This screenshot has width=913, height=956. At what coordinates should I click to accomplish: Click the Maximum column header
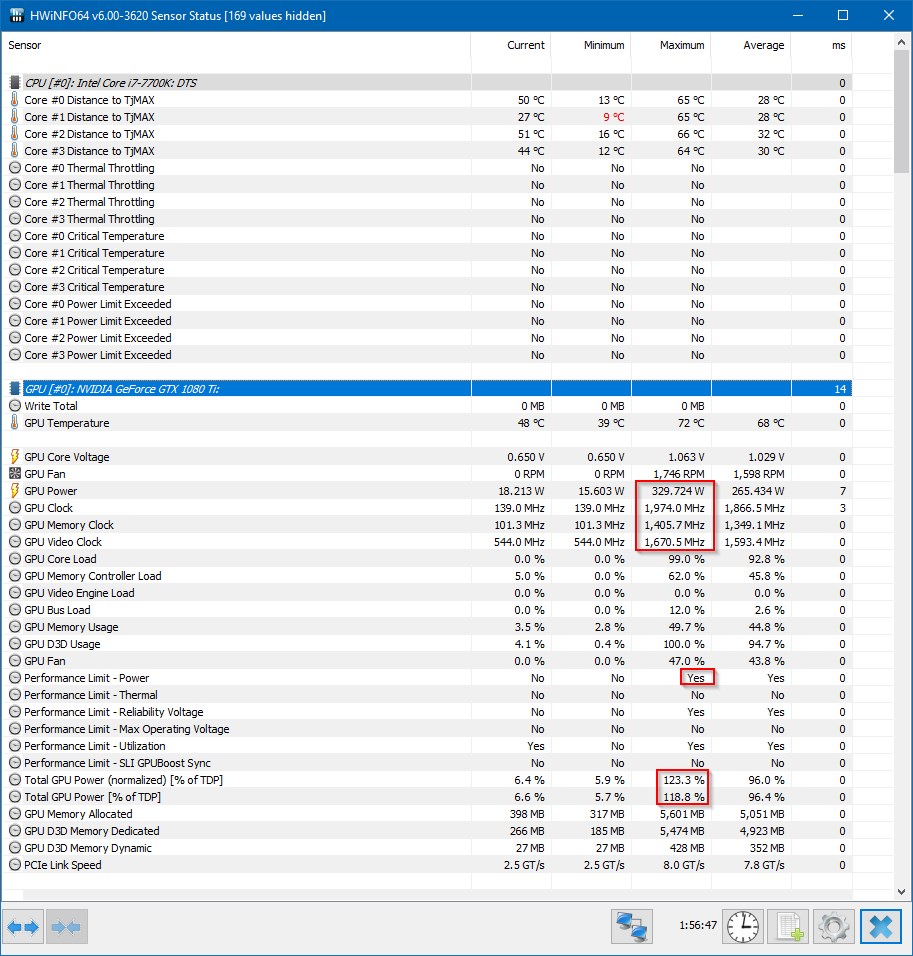(x=671, y=45)
